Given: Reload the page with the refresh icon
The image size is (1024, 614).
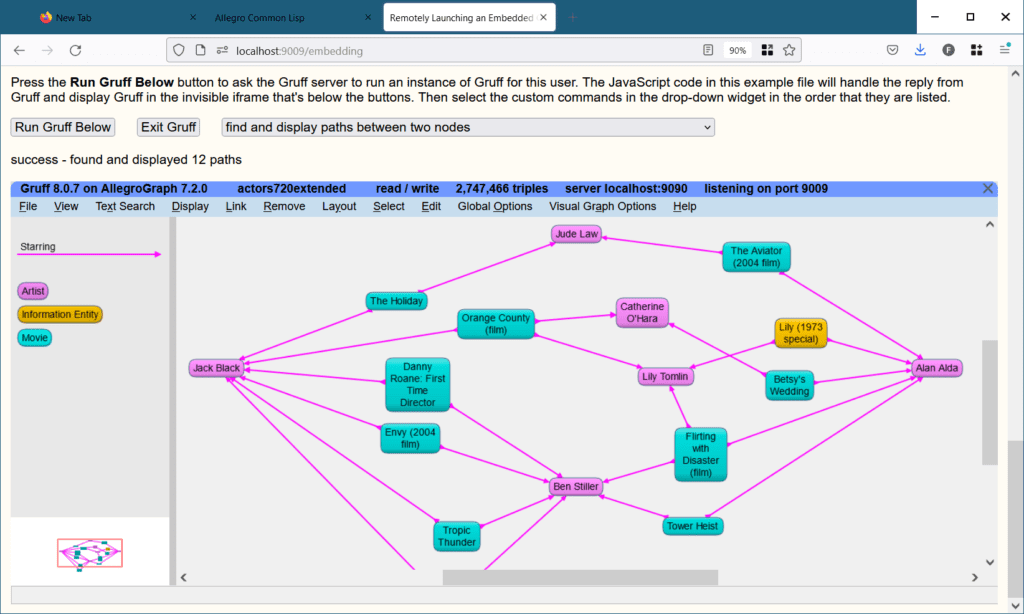Looking at the screenshot, I should (x=75, y=50).
